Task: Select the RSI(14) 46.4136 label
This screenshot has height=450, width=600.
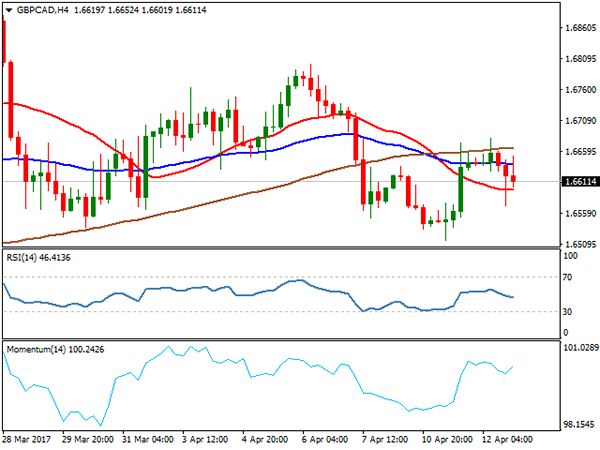Action: click(x=38, y=258)
